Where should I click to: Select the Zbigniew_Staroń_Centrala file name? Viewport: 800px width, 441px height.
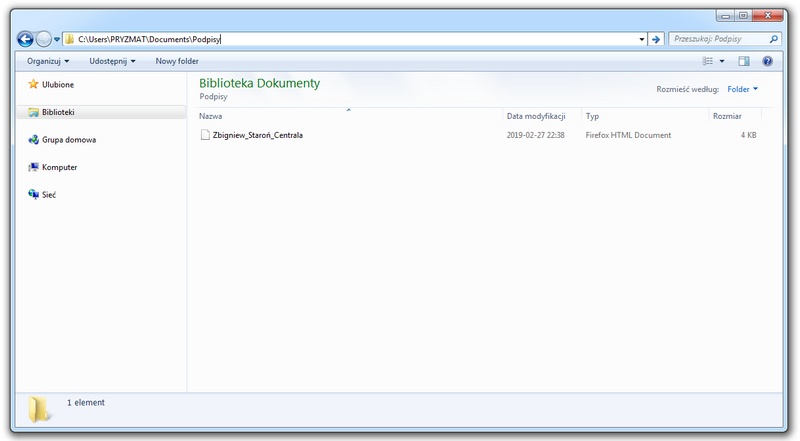[x=258, y=135]
